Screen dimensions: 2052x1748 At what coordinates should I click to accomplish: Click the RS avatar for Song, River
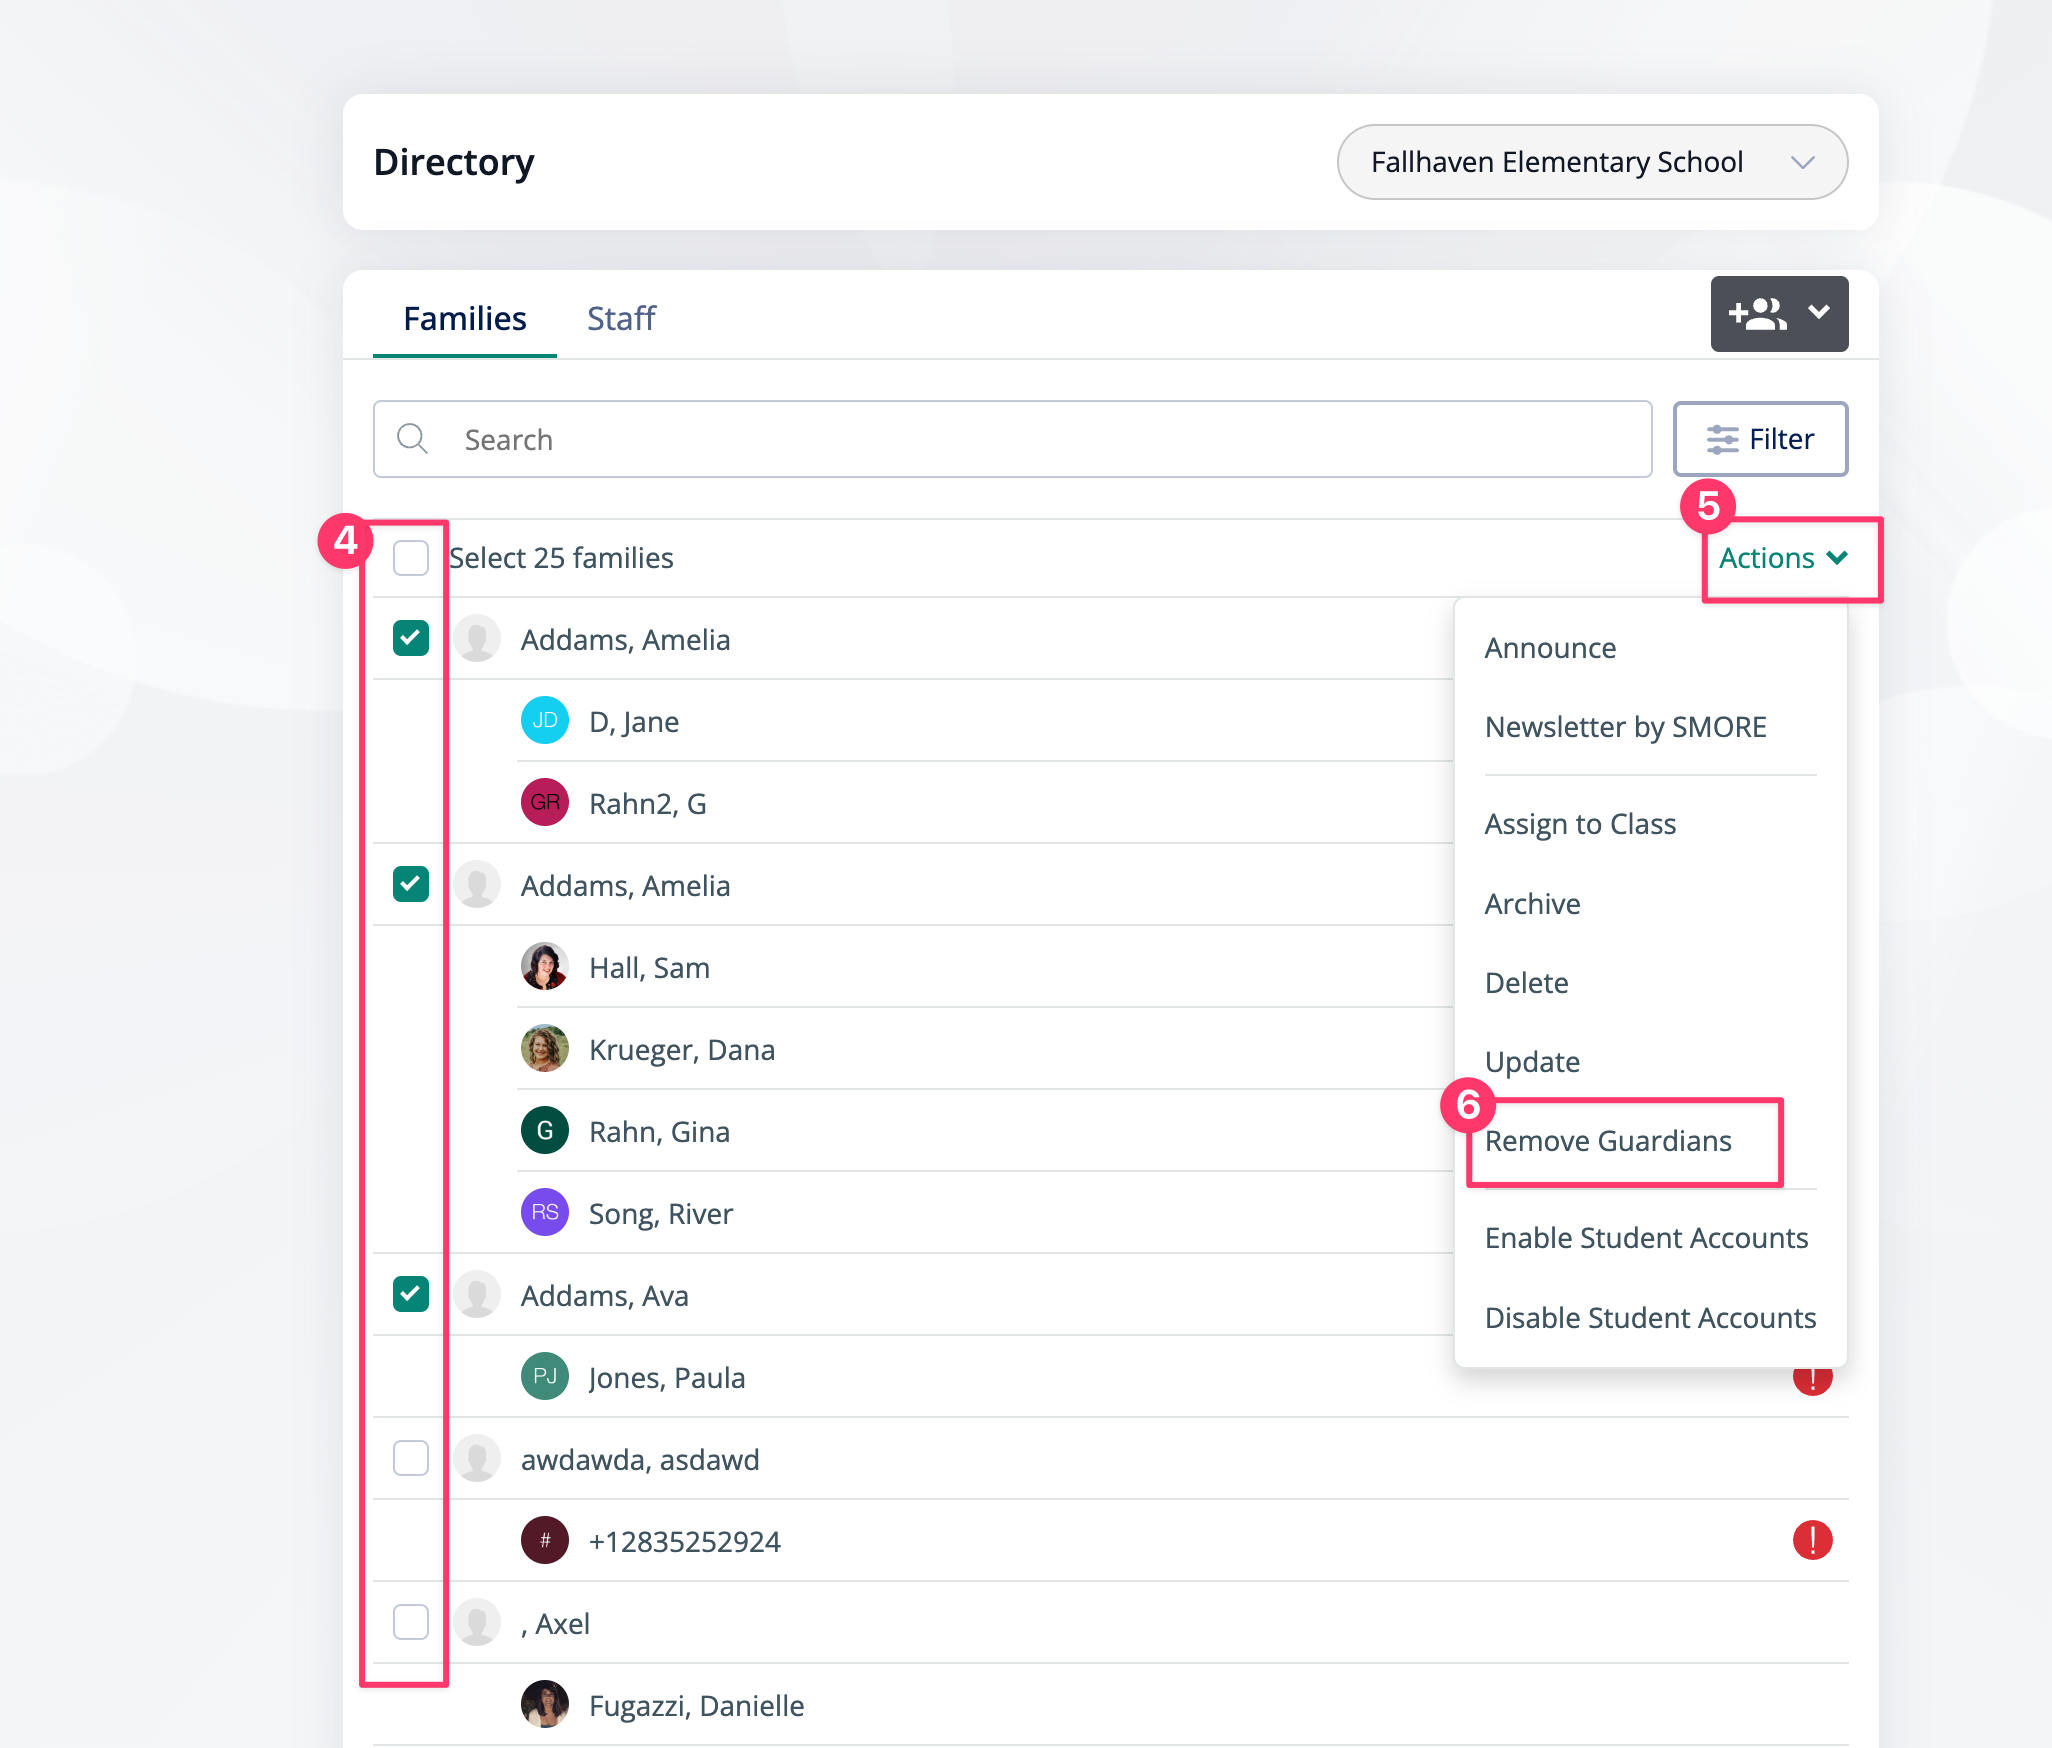pos(545,1213)
